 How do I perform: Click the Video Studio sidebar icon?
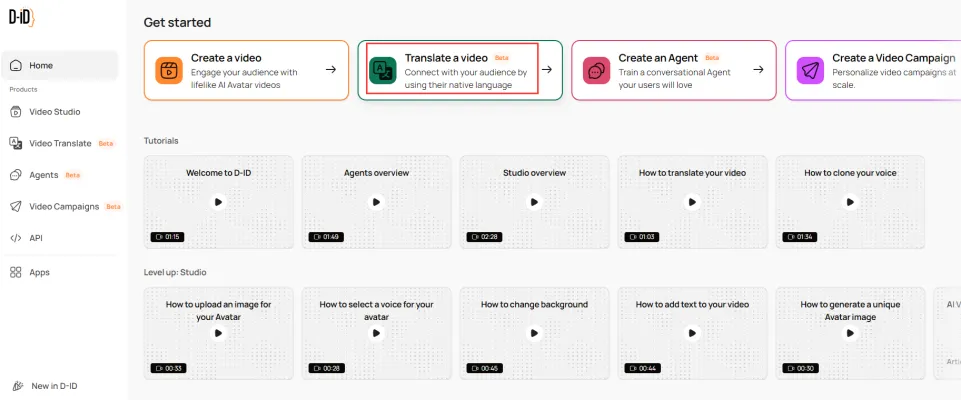[16, 111]
